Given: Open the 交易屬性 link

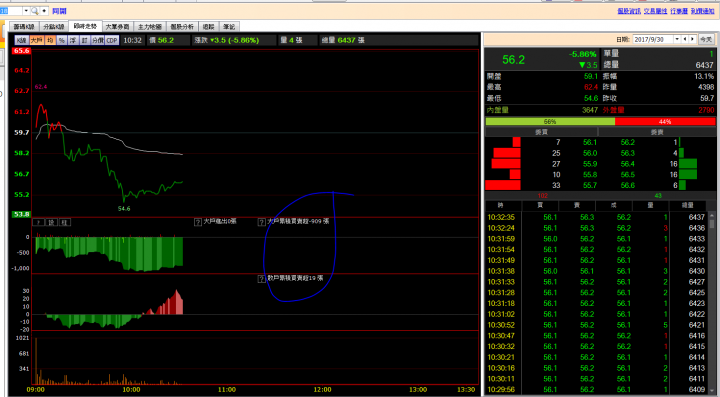Looking at the screenshot, I should (x=655, y=11).
